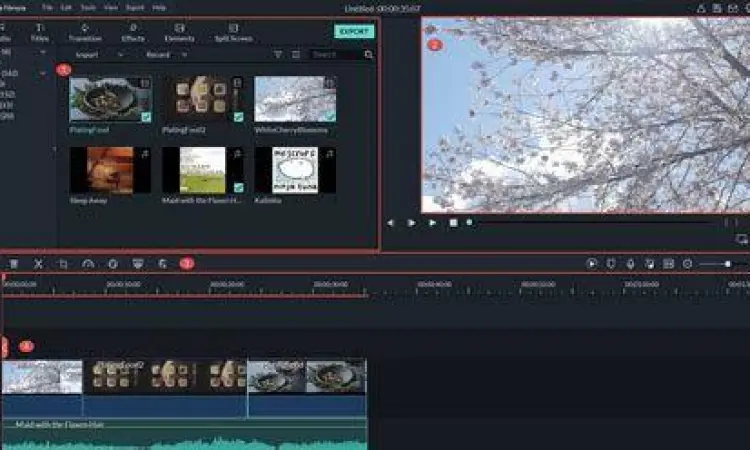750x450 pixels.
Task: Click the Split scissors icon
Action: [x=38, y=264]
